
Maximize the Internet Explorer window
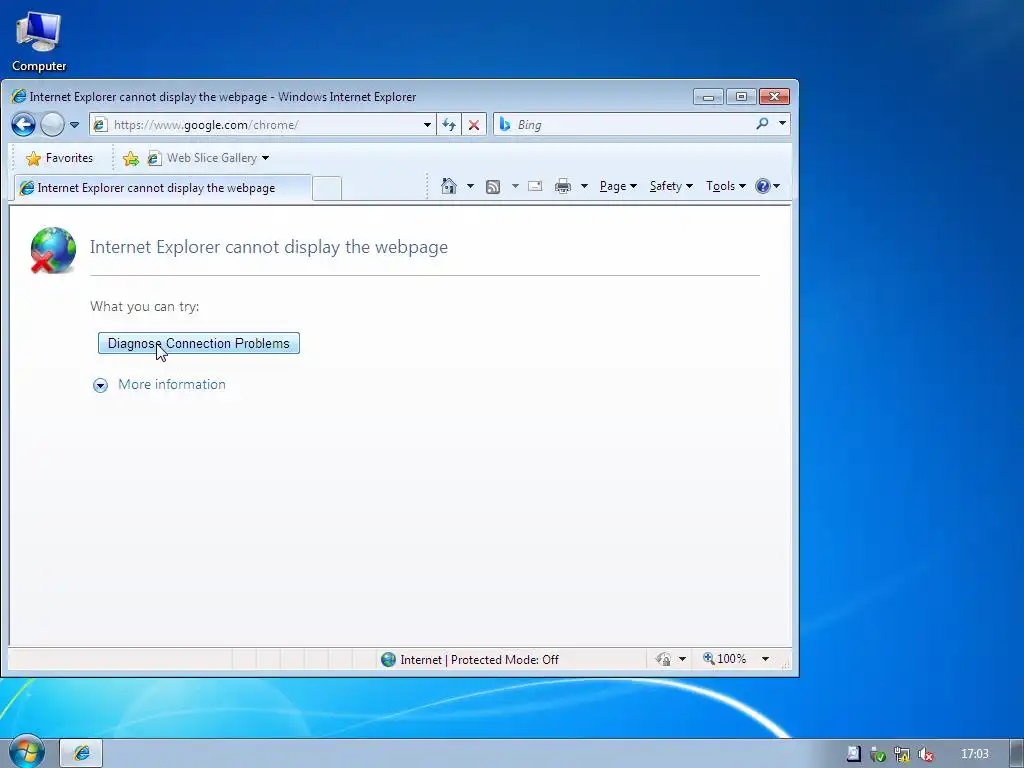coord(741,97)
